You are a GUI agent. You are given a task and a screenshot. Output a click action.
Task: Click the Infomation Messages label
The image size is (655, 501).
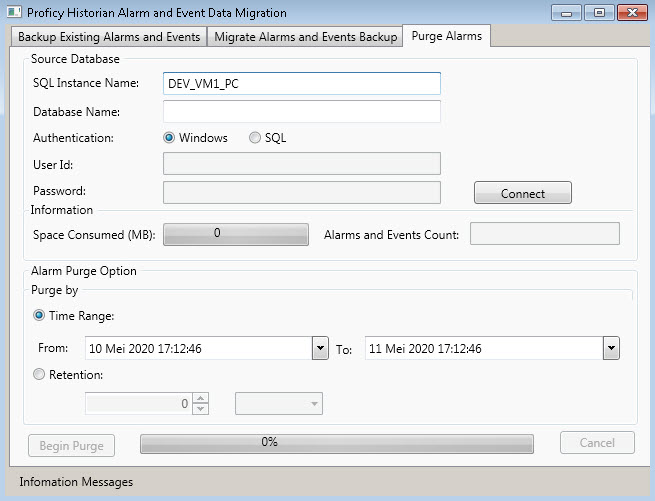point(76,482)
